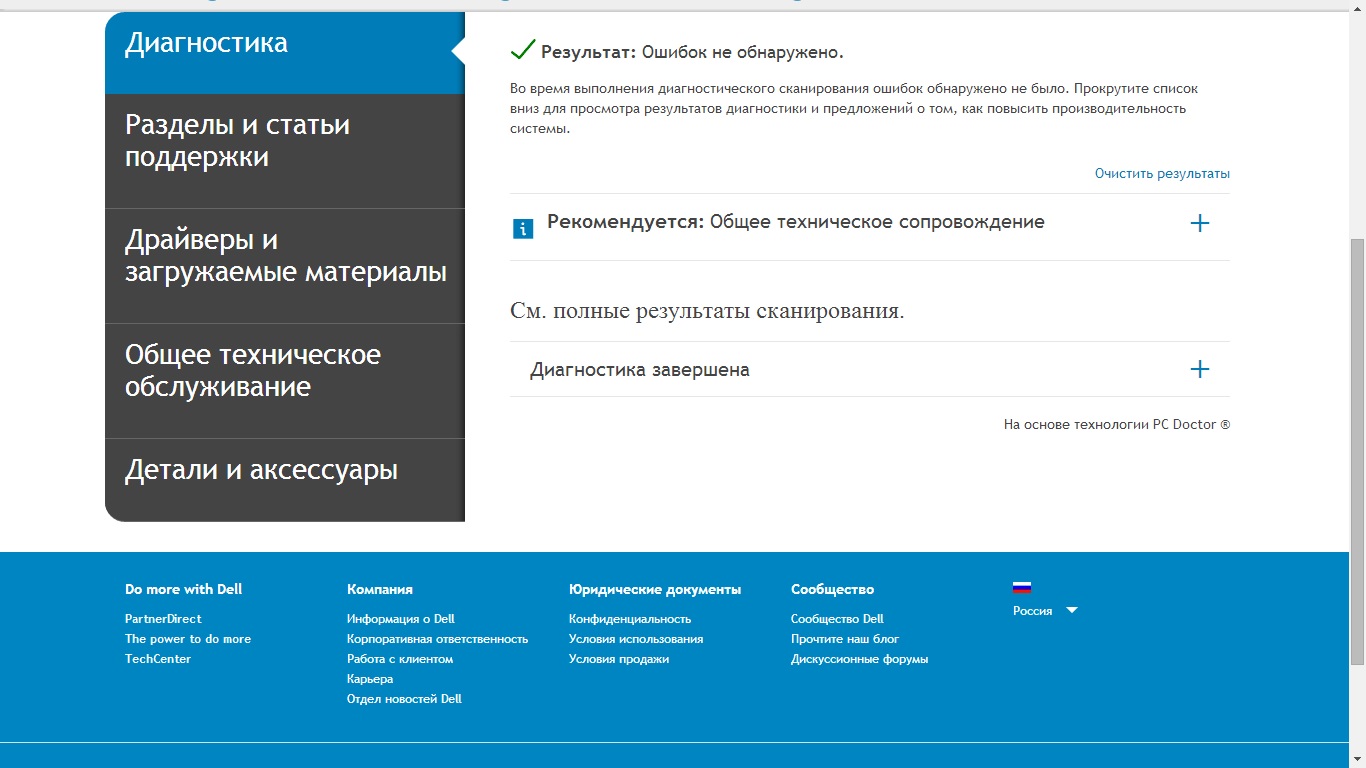Image resolution: width=1366 pixels, height=768 pixels.
Task: Click the Russian flag icon in footer
Action: 1021,588
